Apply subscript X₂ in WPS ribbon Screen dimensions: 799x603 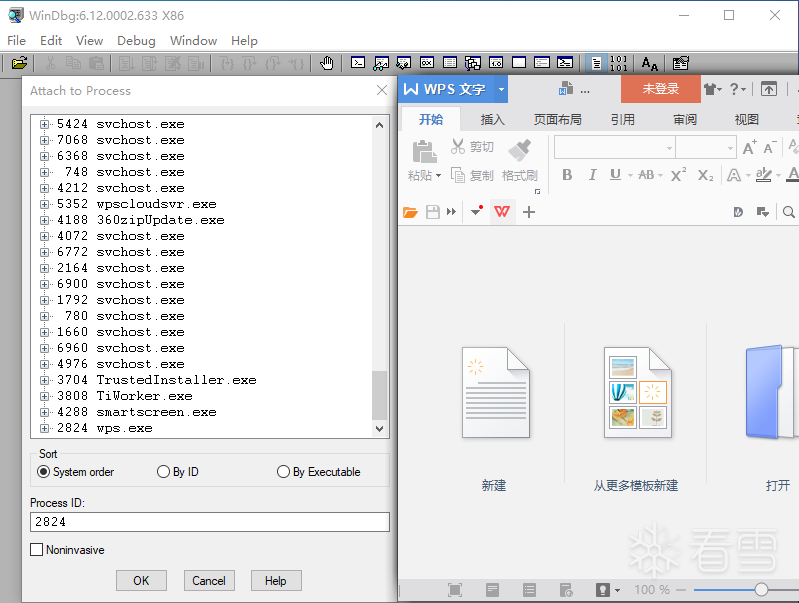click(x=706, y=175)
